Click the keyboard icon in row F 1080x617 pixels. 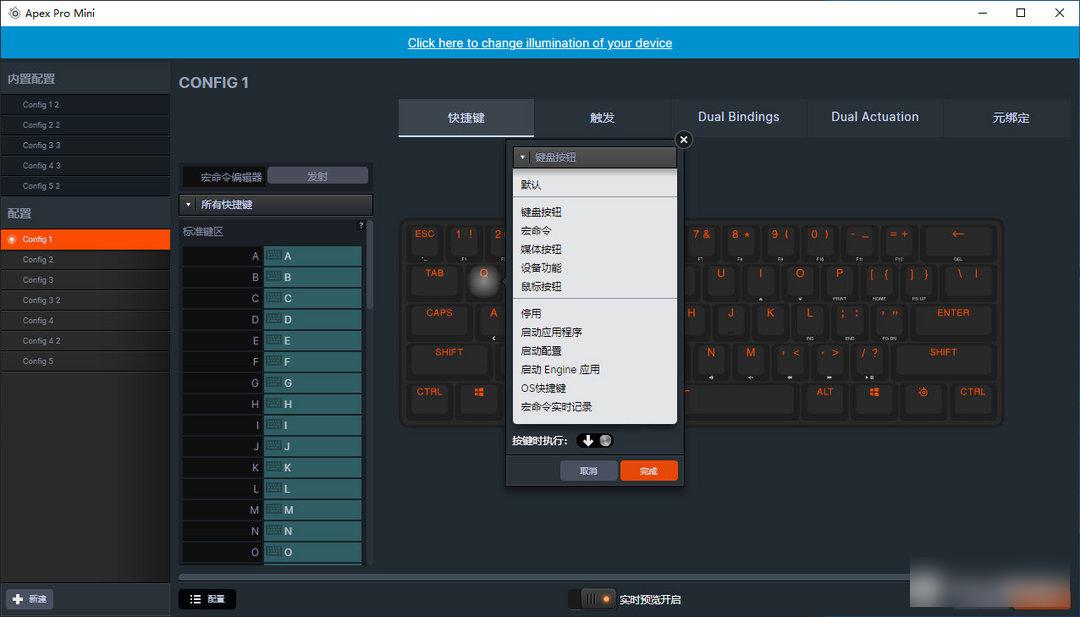tap(273, 362)
